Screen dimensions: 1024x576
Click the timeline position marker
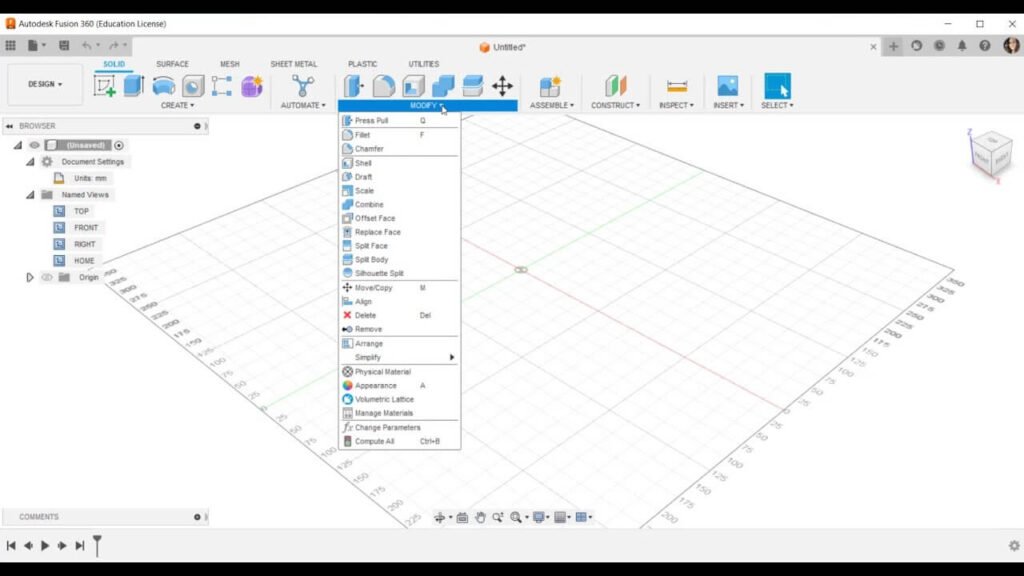tap(97, 545)
